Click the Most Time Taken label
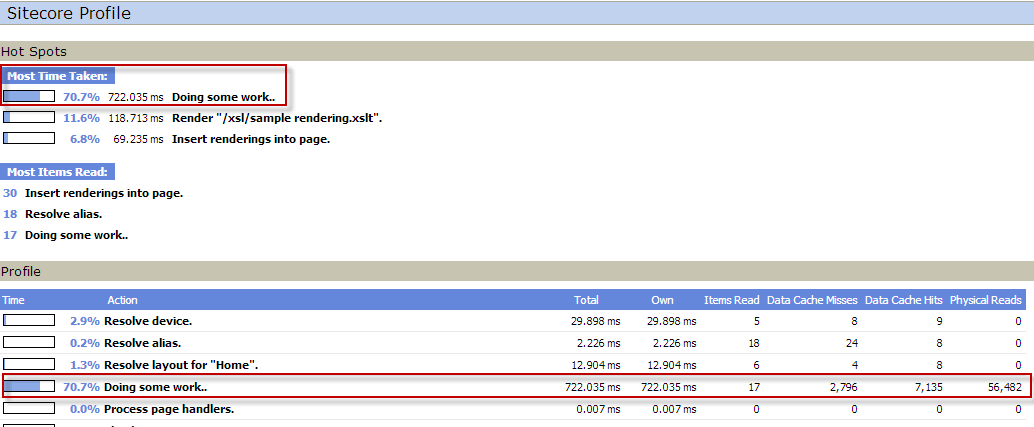The image size is (1034, 427). click(x=57, y=76)
